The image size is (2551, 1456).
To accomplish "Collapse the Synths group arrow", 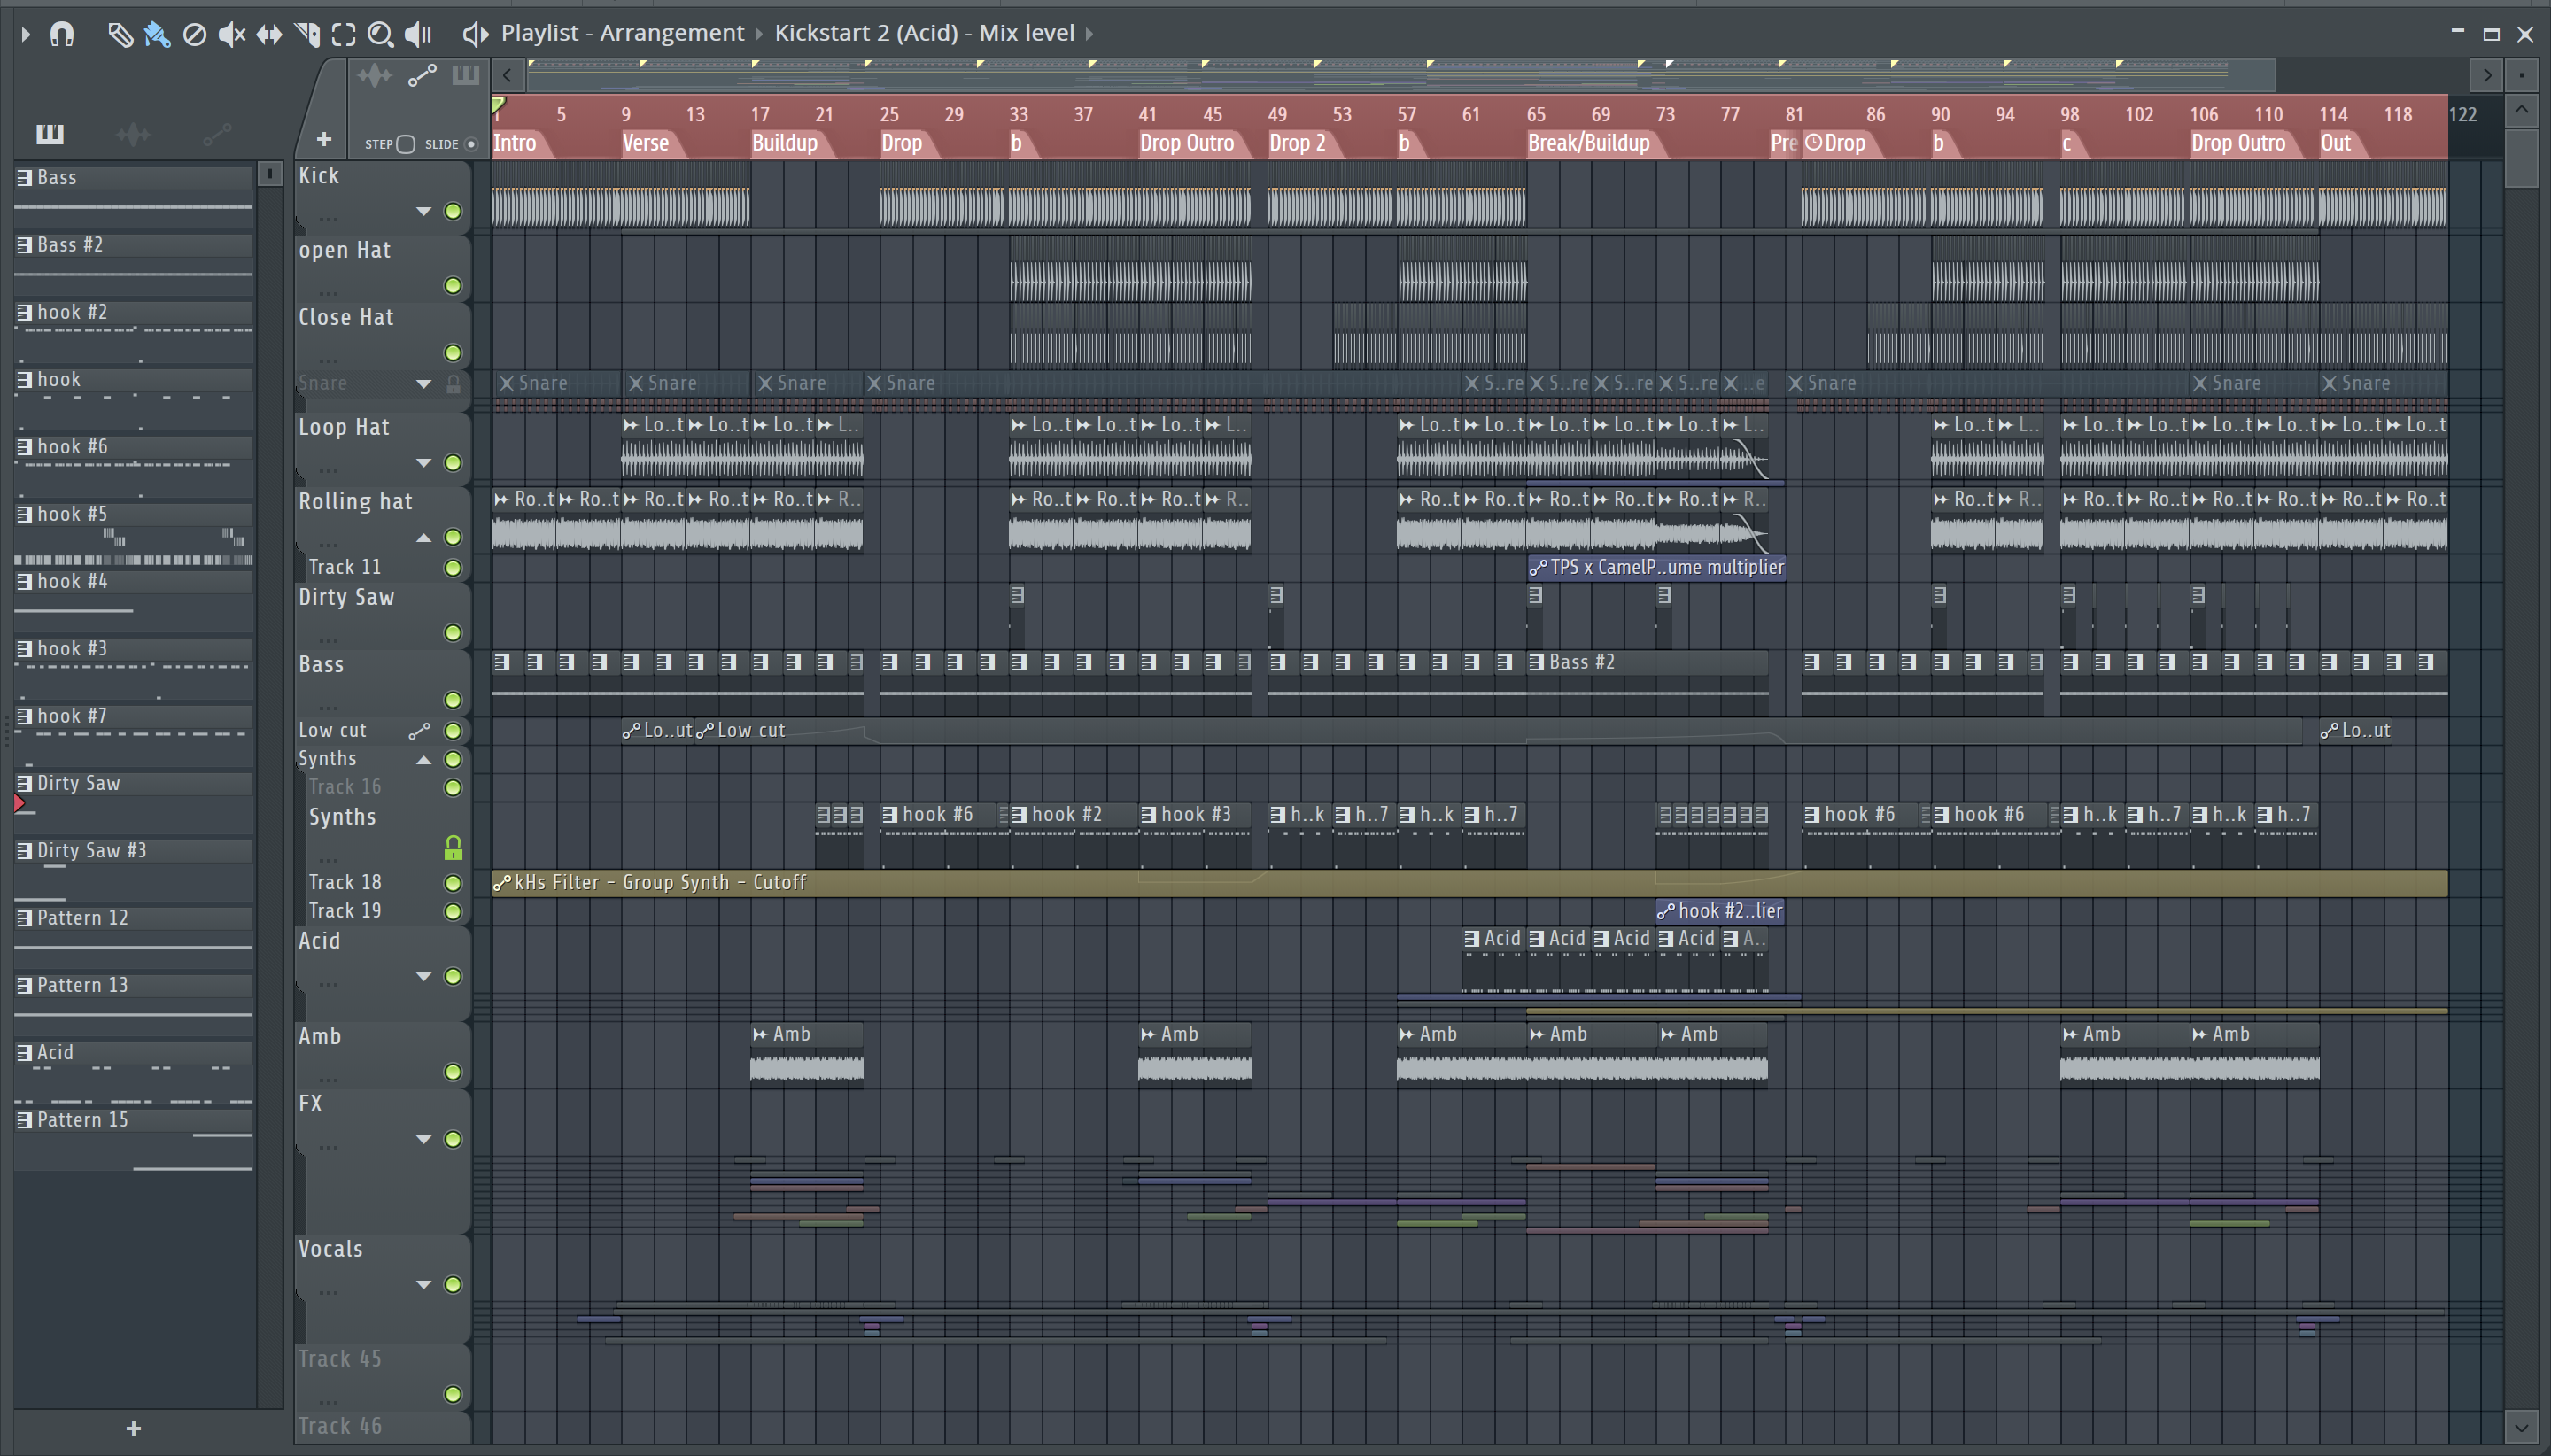I will [424, 760].
